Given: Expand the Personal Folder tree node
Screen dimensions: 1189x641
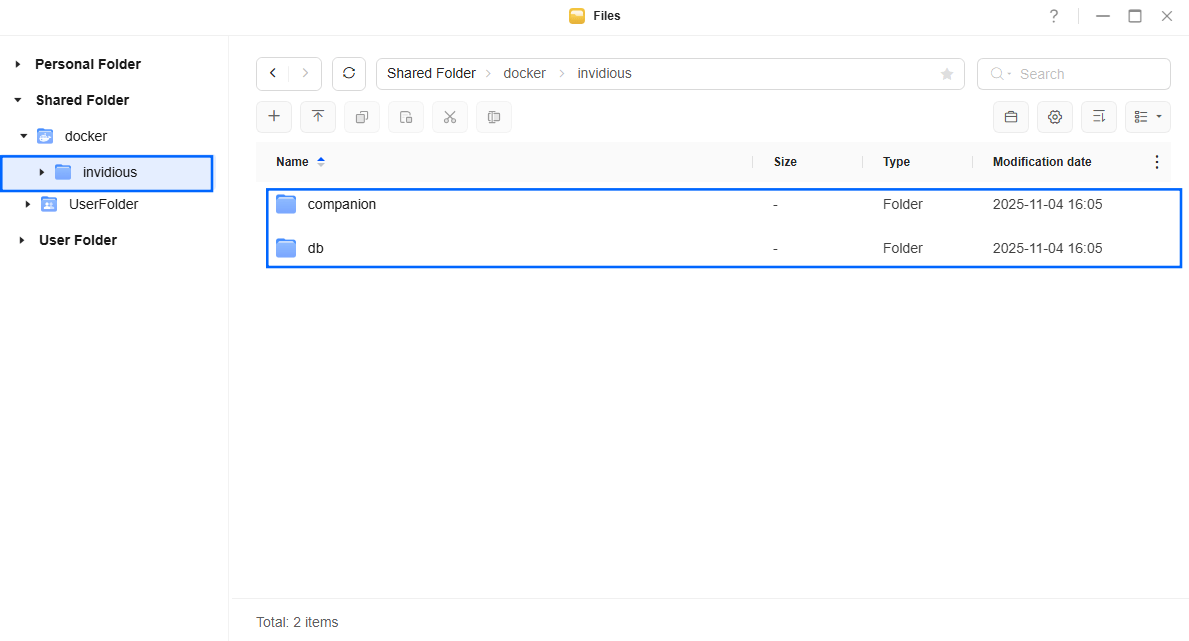Looking at the screenshot, I should coord(18,64).
